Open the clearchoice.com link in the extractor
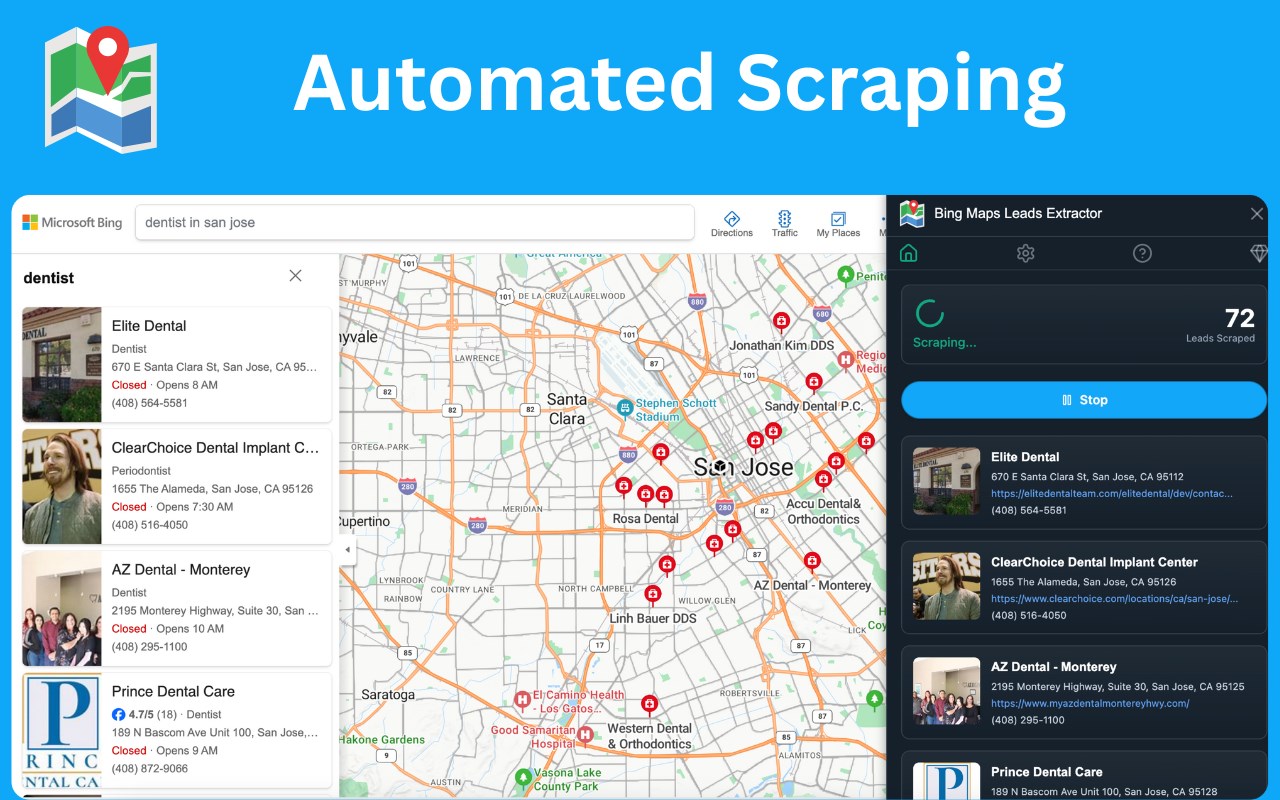 [1115, 599]
